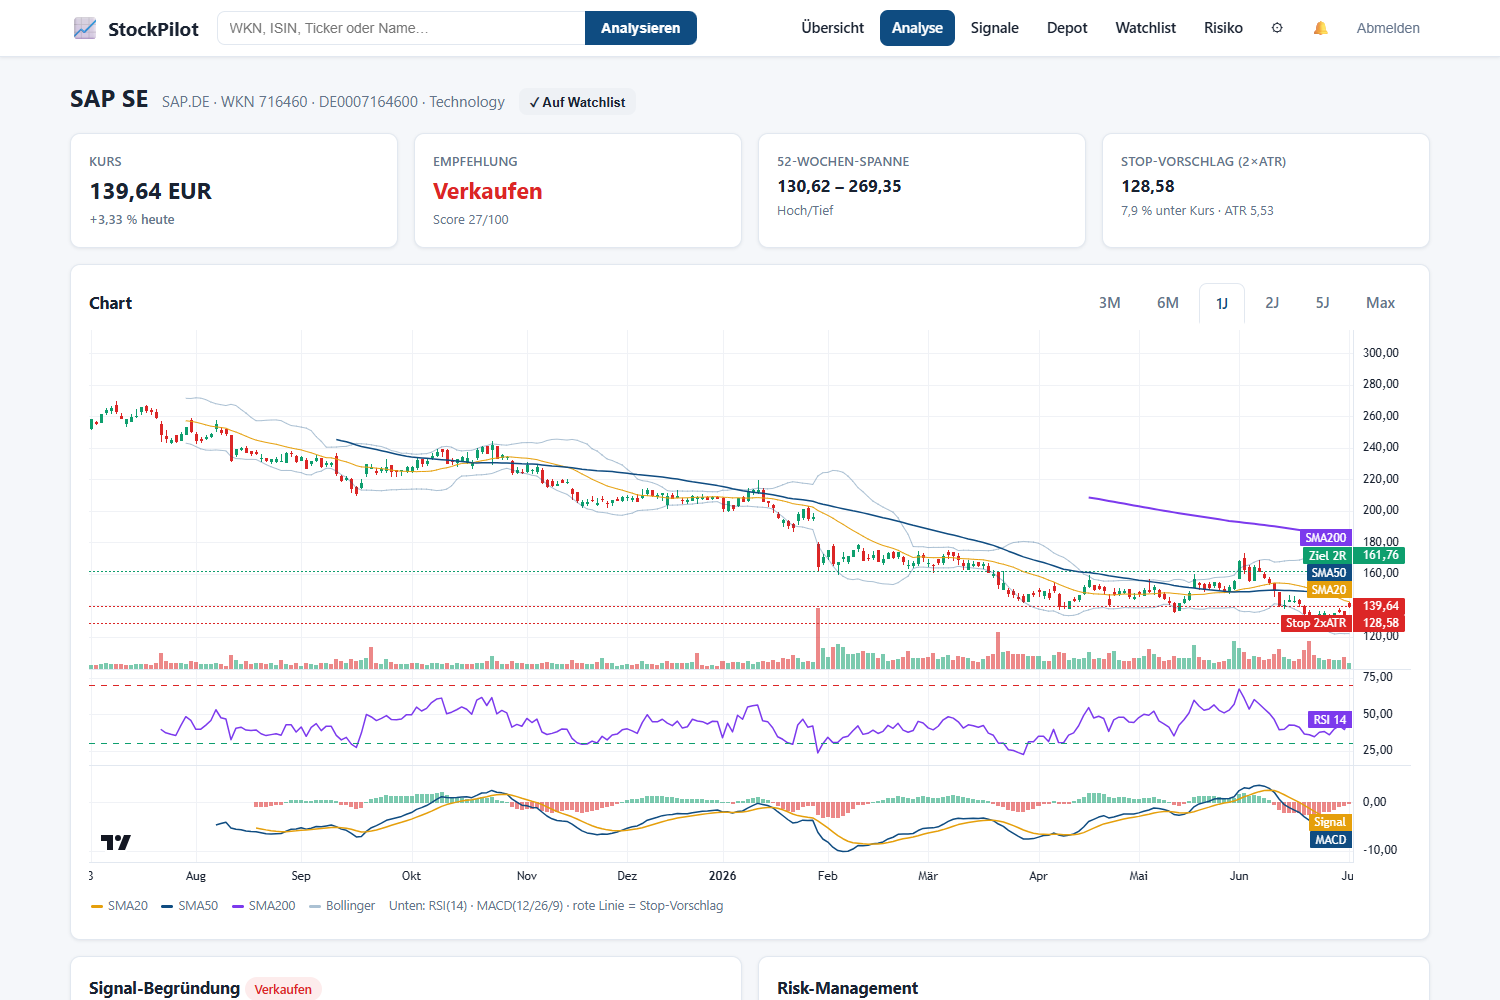
Task: Click the Bollinger legend entry
Action: [x=343, y=906]
